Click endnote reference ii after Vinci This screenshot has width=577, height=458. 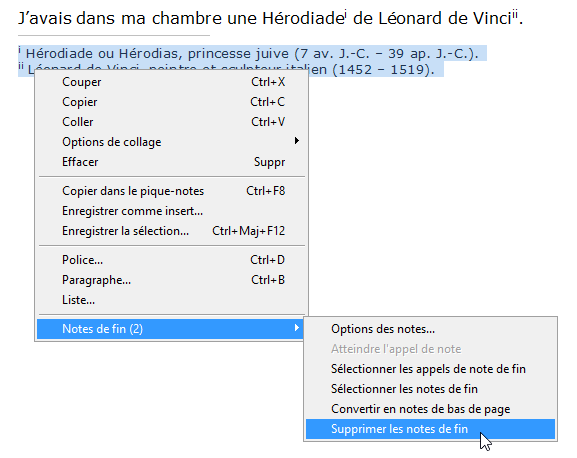point(514,15)
